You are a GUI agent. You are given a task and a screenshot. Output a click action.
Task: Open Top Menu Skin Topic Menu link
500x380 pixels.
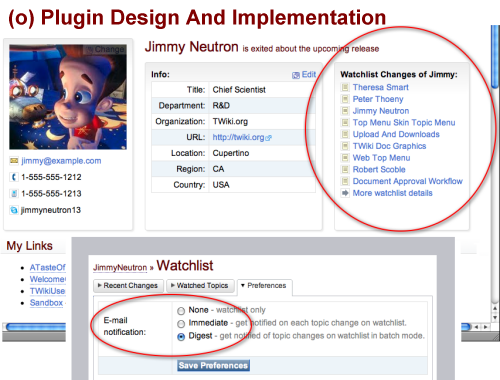[x=404, y=122]
